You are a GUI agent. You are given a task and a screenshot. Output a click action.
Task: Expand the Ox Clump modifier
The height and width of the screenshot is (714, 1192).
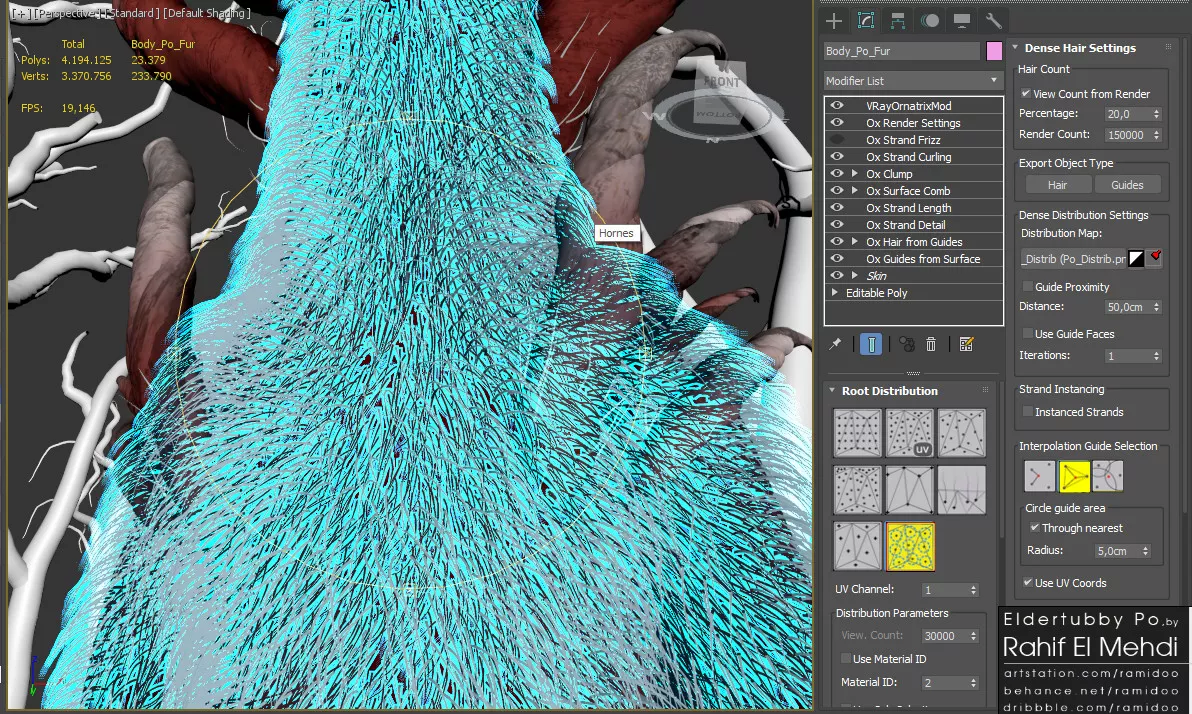point(854,174)
